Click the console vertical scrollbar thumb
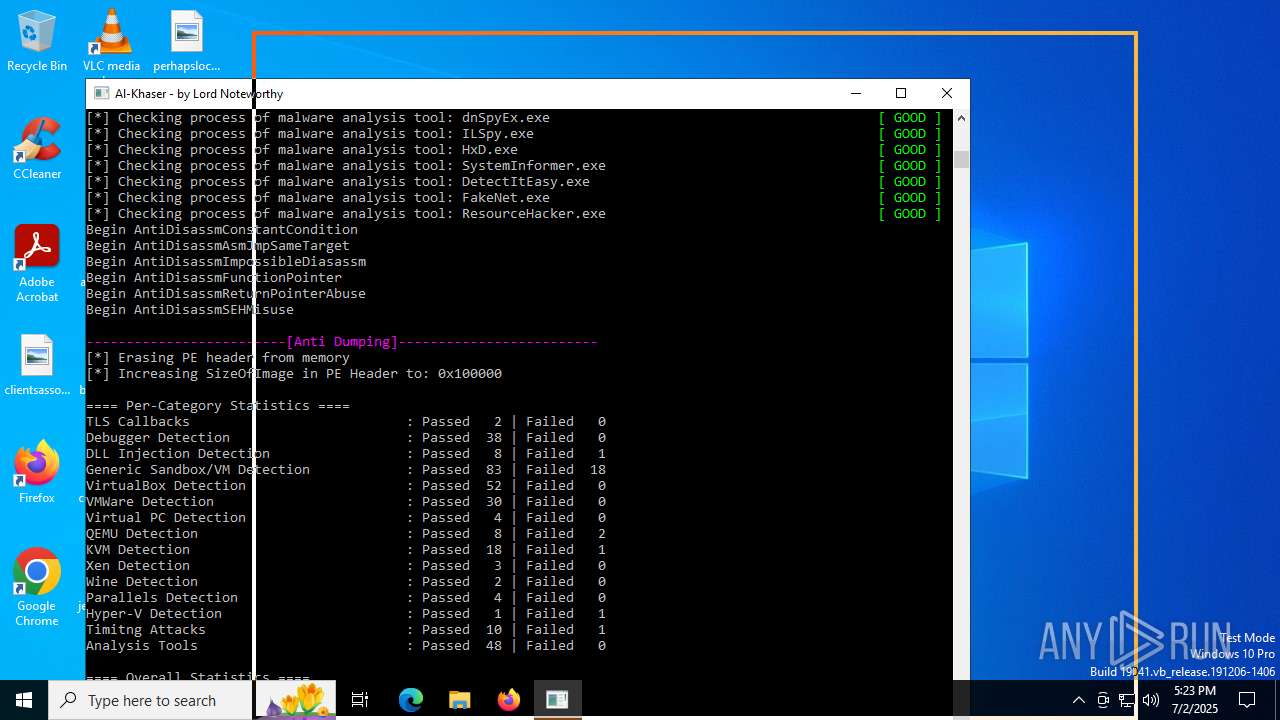 click(x=961, y=159)
